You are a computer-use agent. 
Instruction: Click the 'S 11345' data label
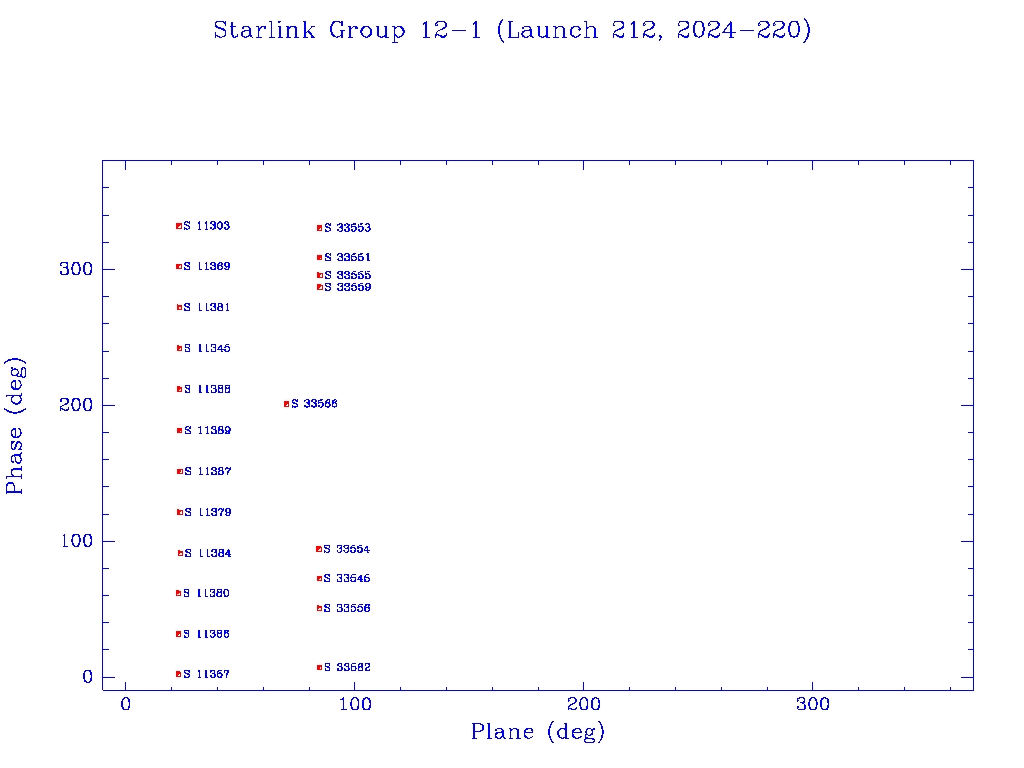[x=207, y=349]
